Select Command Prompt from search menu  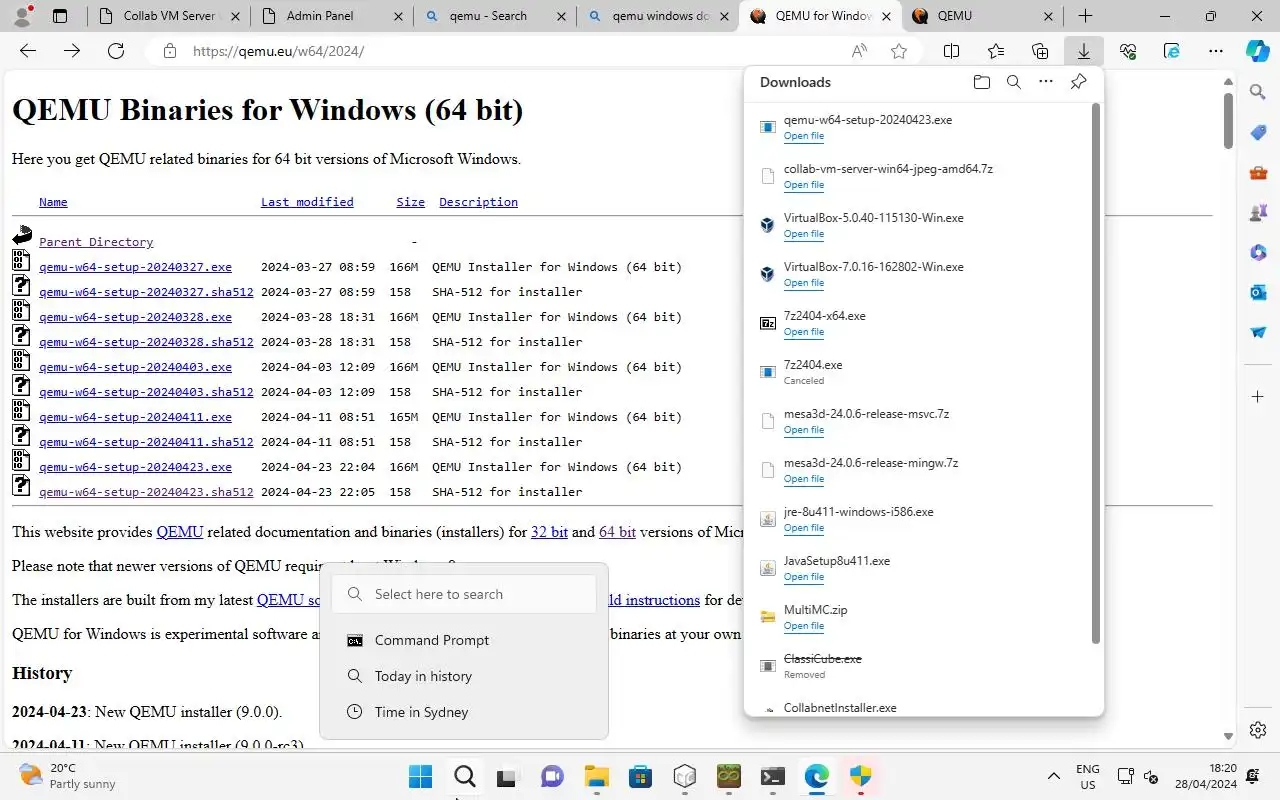coord(463,640)
